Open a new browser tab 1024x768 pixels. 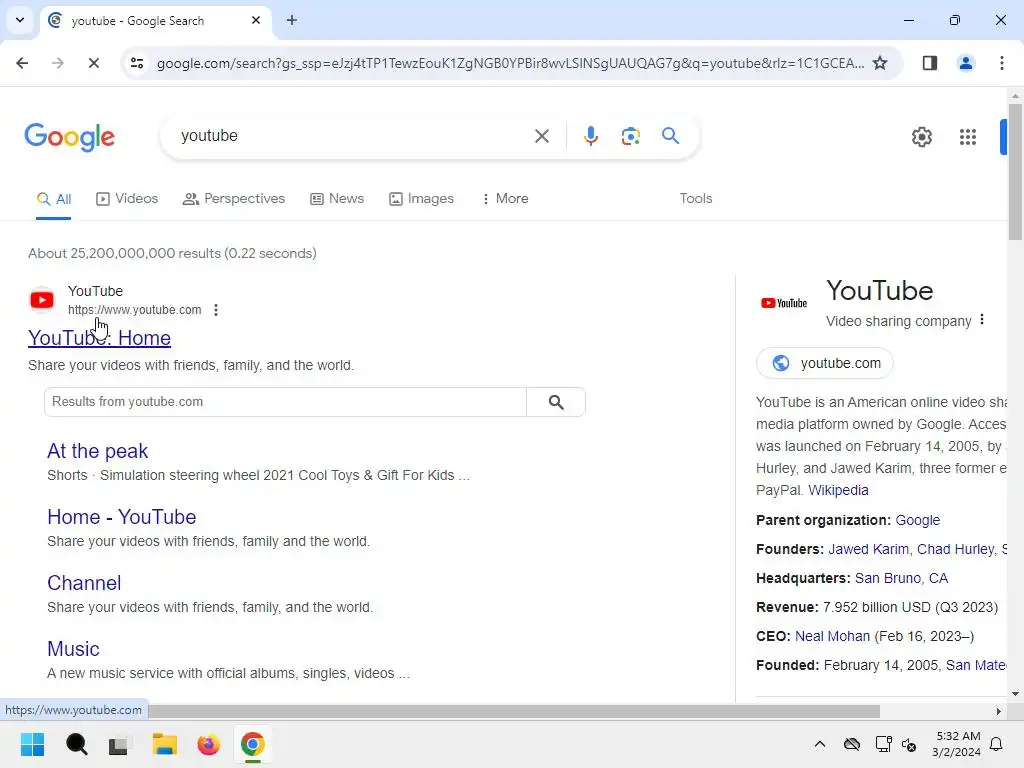point(292,20)
